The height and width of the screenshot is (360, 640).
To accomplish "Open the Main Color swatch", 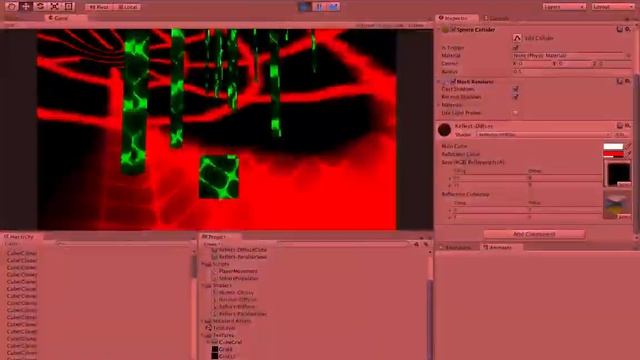I will click(x=613, y=147).
